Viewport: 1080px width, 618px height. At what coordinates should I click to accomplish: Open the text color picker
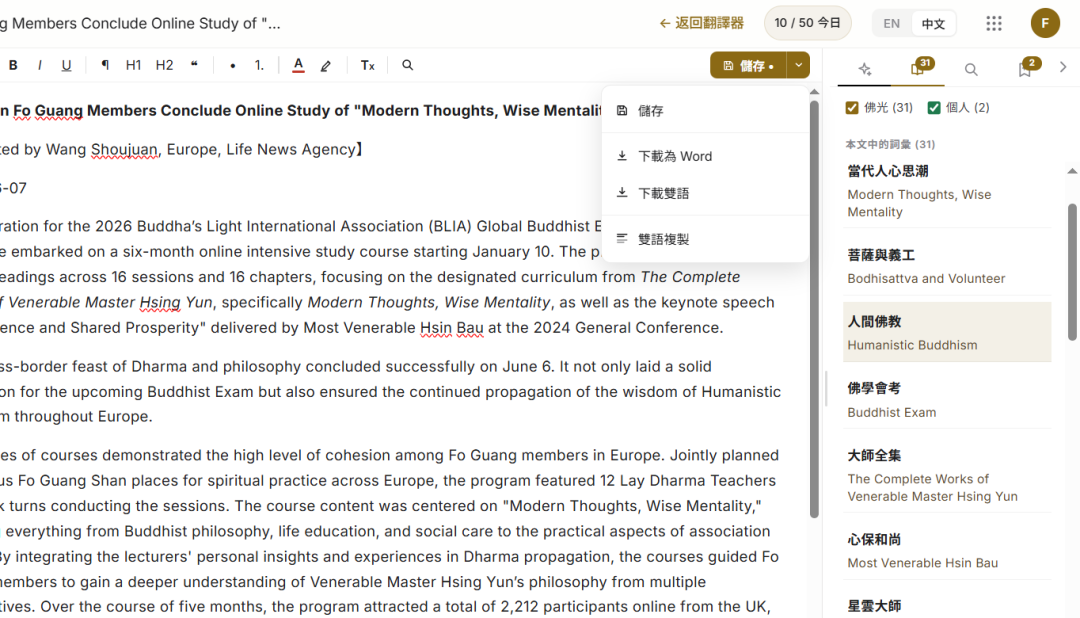click(x=298, y=65)
